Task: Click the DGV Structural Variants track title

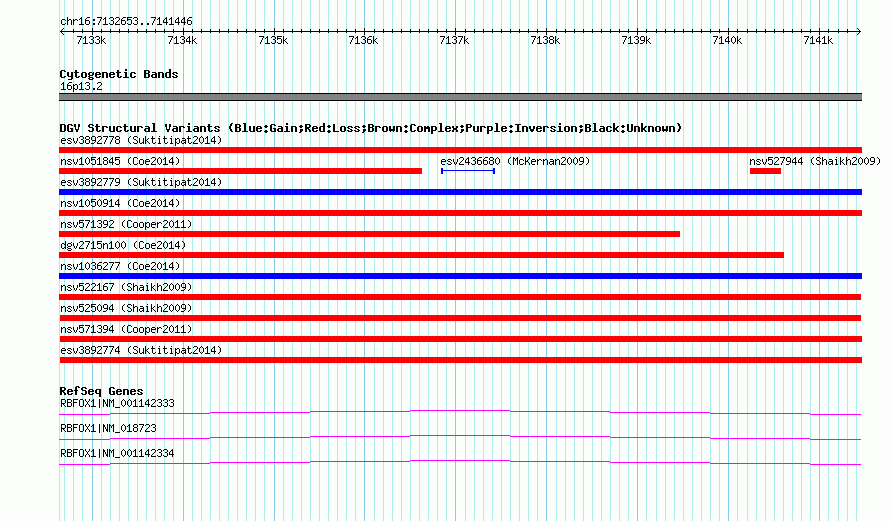Action: 371,128
